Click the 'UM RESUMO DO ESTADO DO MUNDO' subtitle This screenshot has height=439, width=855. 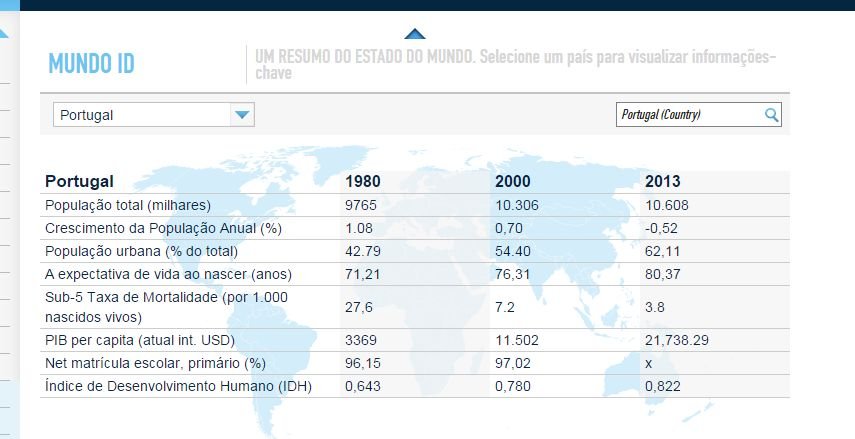[364, 56]
